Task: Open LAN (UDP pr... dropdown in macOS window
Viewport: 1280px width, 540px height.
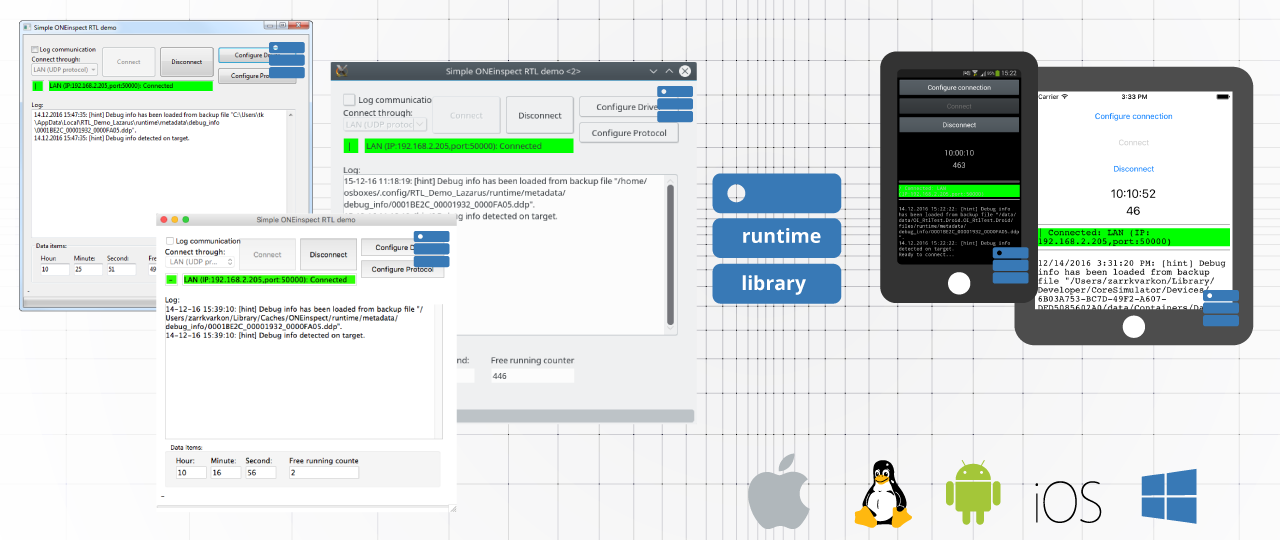Action: (200, 261)
